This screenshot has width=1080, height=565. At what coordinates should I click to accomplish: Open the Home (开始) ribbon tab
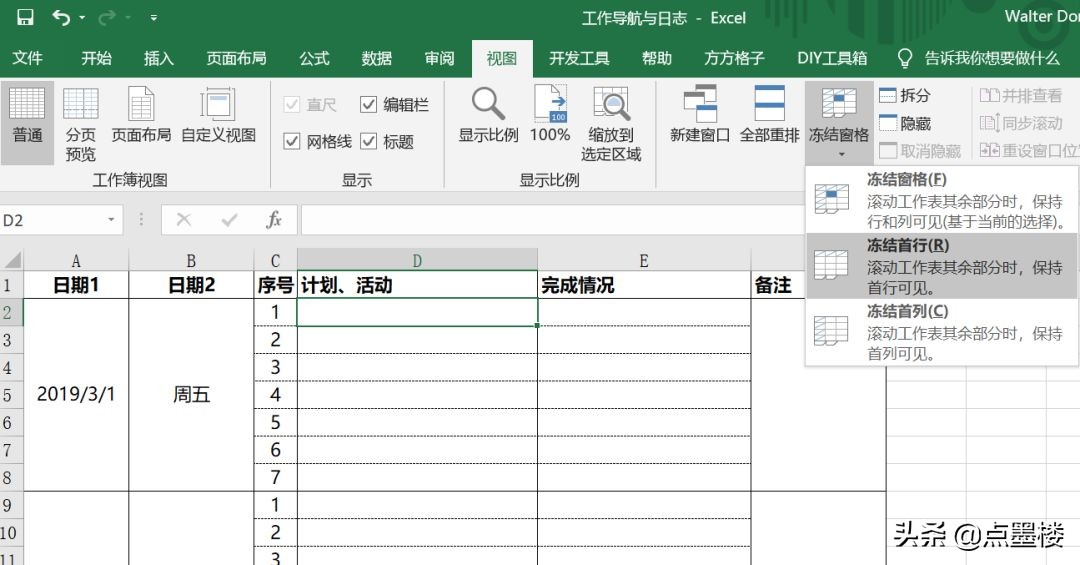click(96, 59)
